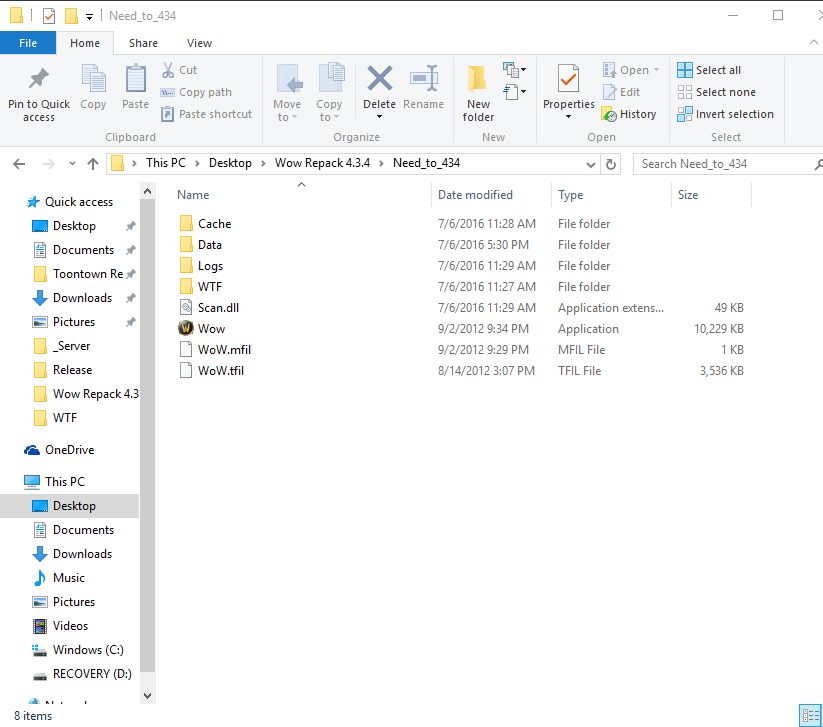The height and width of the screenshot is (727, 823).
Task: Click the Rename ribbon icon
Action: (424, 78)
